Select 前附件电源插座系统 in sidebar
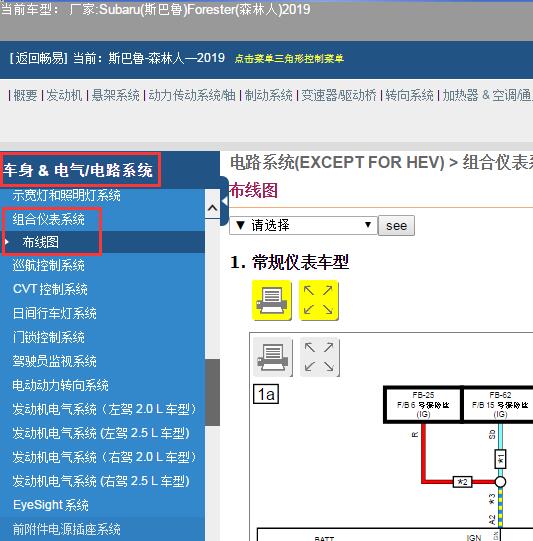Image resolution: width=533 pixels, height=541 pixels. click(67, 529)
